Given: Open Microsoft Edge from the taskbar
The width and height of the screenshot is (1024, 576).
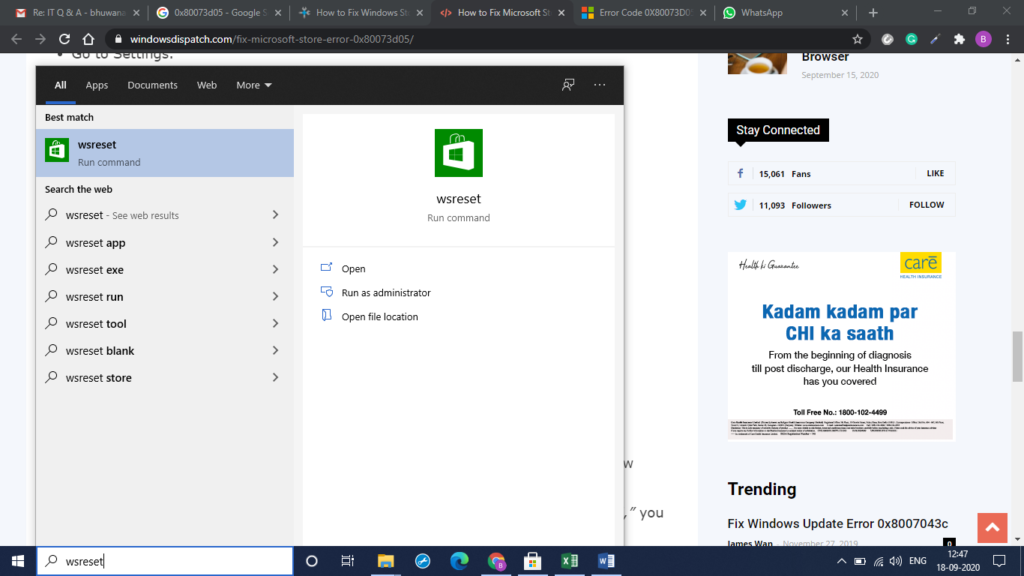Looking at the screenshot, I should pyautogui.click(x=459, y=561).
